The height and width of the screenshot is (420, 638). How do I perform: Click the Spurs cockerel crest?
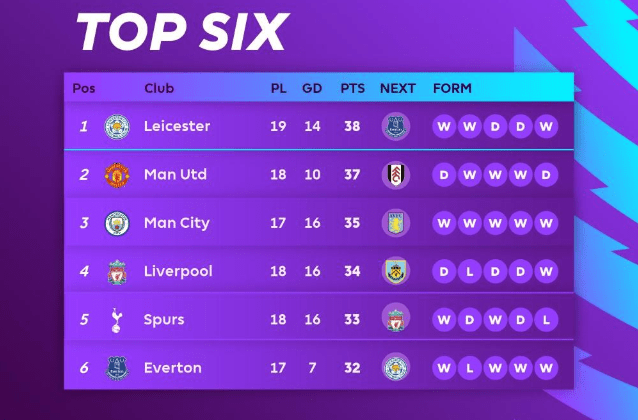(x=116, y=320)
